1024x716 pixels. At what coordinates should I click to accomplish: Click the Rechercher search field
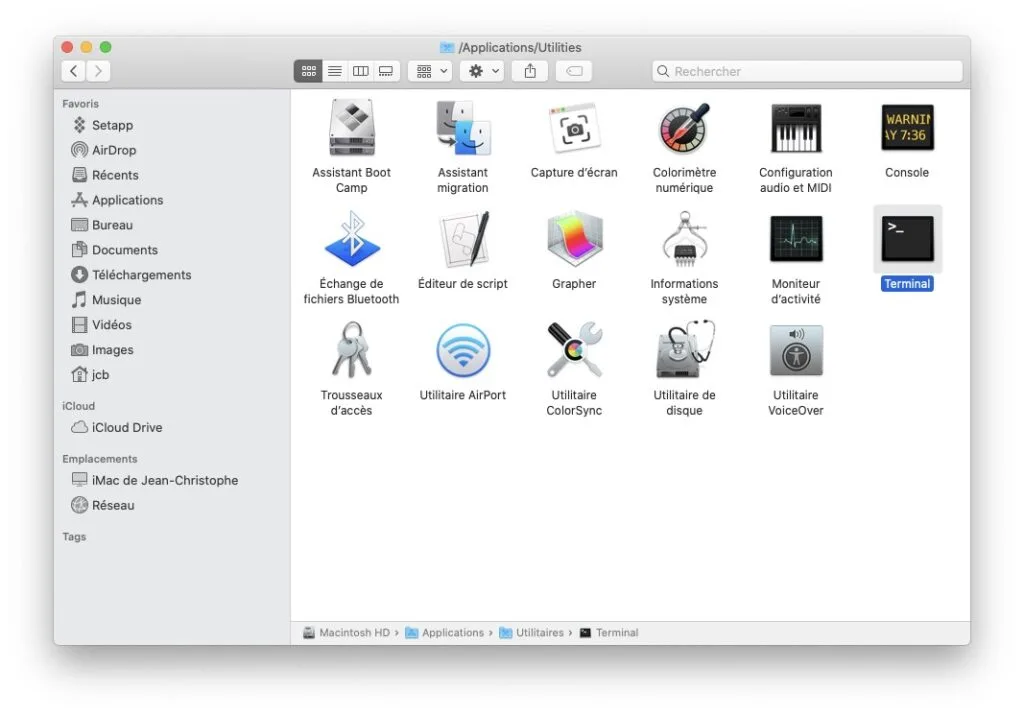point(807,71)
